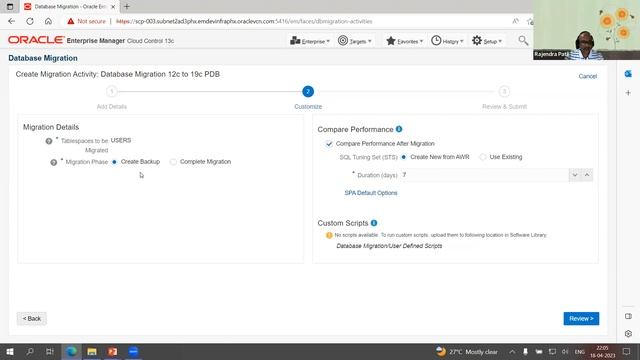
Task: Open PowerPoint from taskbar
Action: (x=112, y=351)
